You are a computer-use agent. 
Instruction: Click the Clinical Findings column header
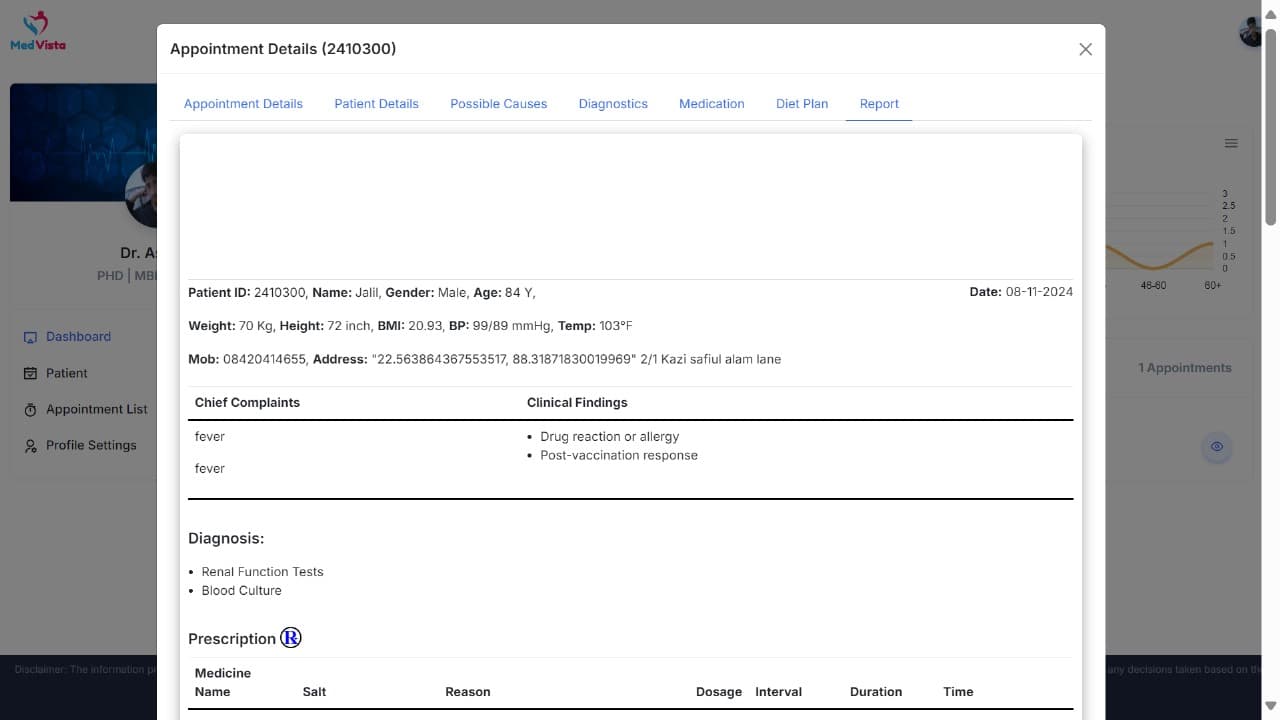pos(577,402)
